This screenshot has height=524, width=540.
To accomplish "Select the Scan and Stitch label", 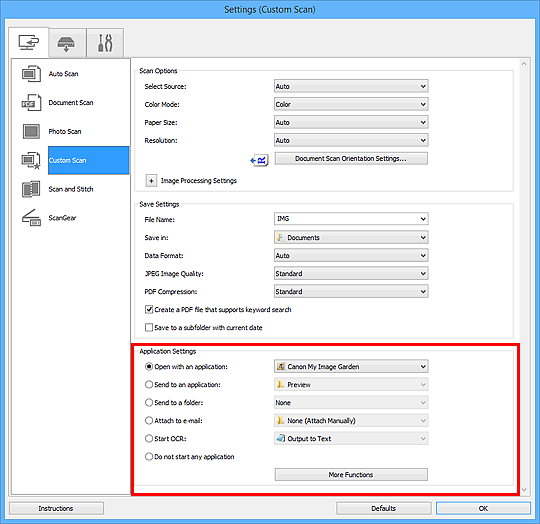I will tap(71, 189).
